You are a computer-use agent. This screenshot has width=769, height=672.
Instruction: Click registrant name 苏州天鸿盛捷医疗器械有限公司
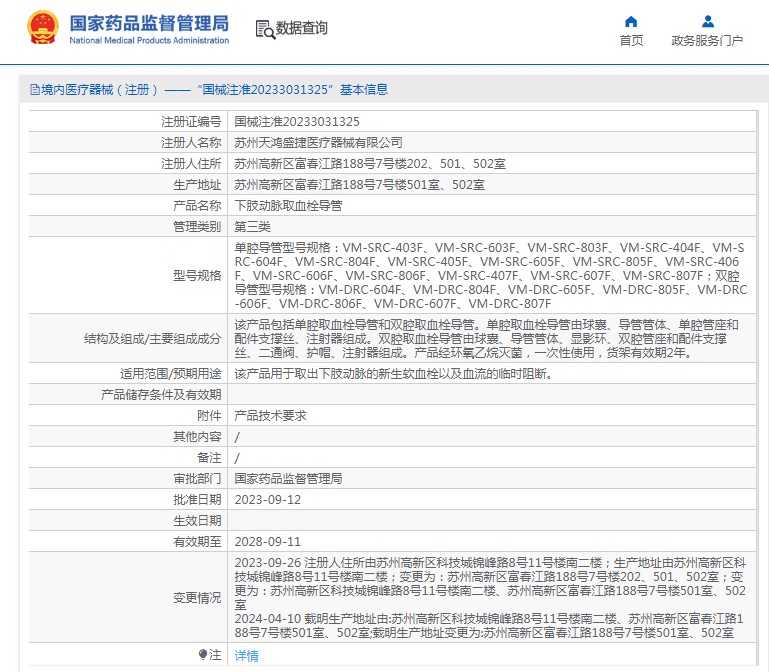pyautogui.click(x=318, y=142)
